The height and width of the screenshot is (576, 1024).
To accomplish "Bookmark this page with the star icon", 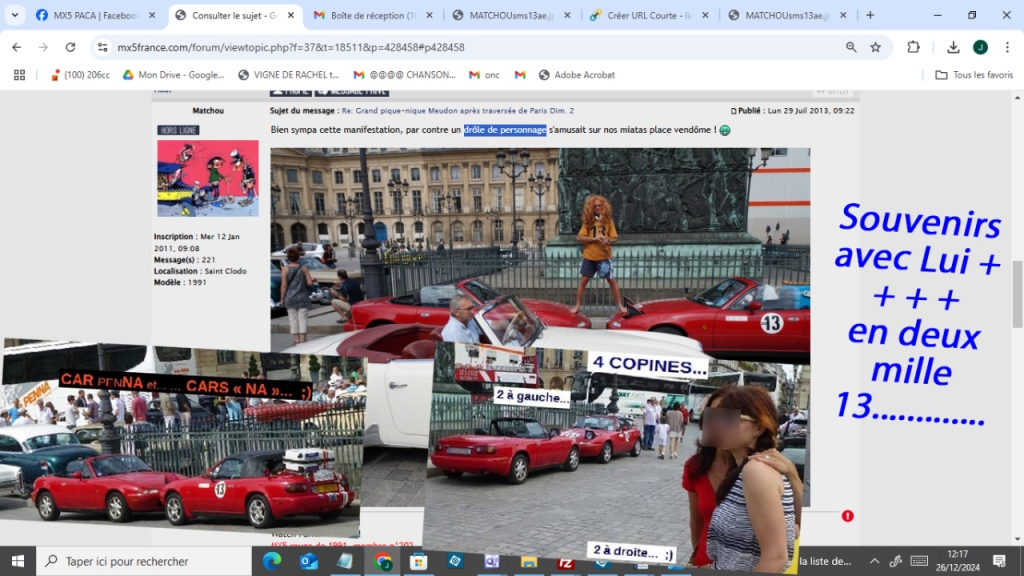I will (x=876, y=47).
